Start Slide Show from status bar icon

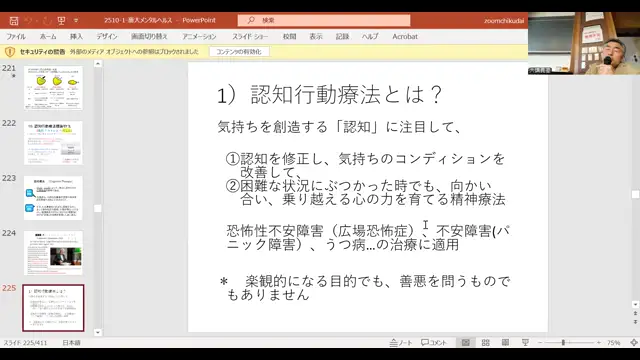tap(525, 342)
